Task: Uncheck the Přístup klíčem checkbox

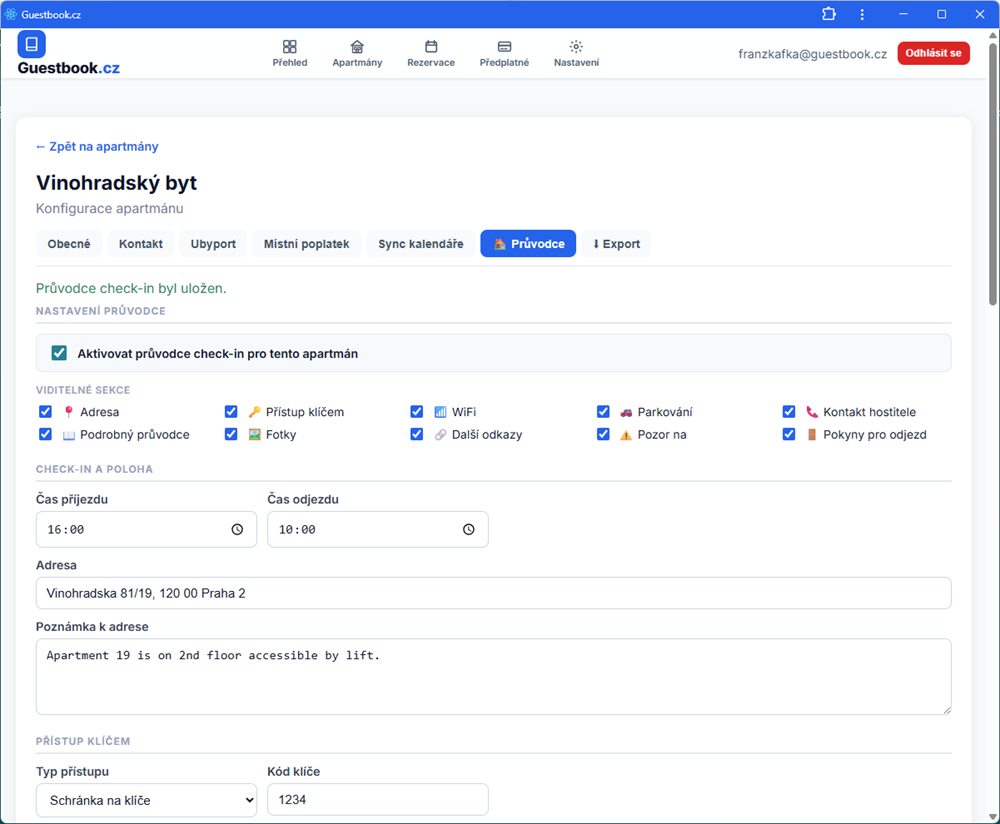Action: click(x=231, y=411)
